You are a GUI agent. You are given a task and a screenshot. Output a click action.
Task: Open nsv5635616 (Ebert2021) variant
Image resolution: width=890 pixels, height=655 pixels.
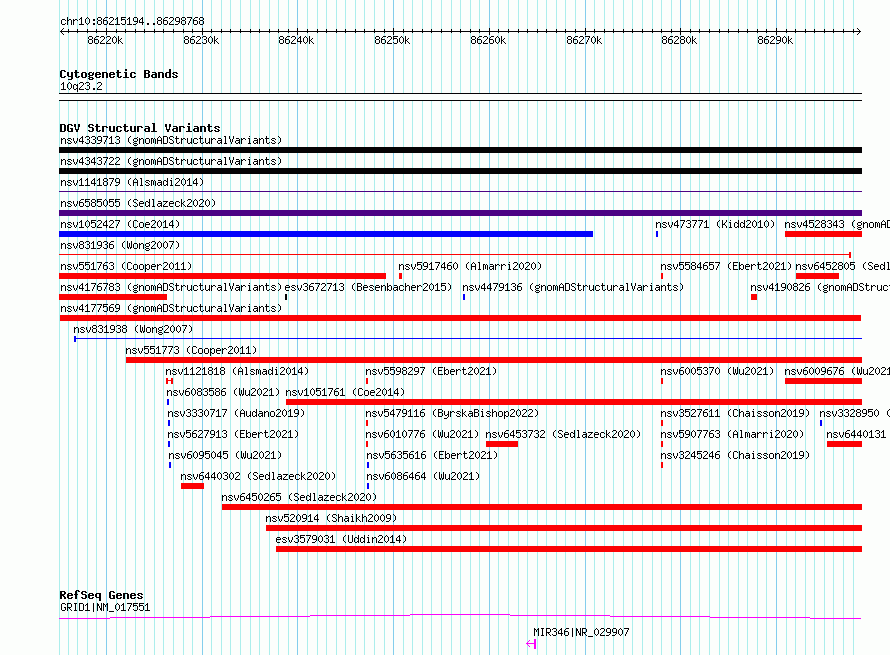(432, 455)
